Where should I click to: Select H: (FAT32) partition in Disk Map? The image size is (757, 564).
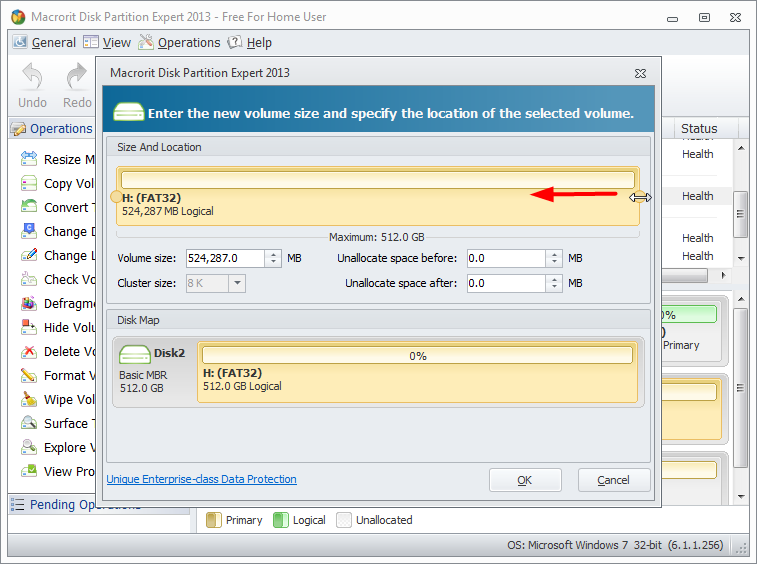(x=418, y=372)
